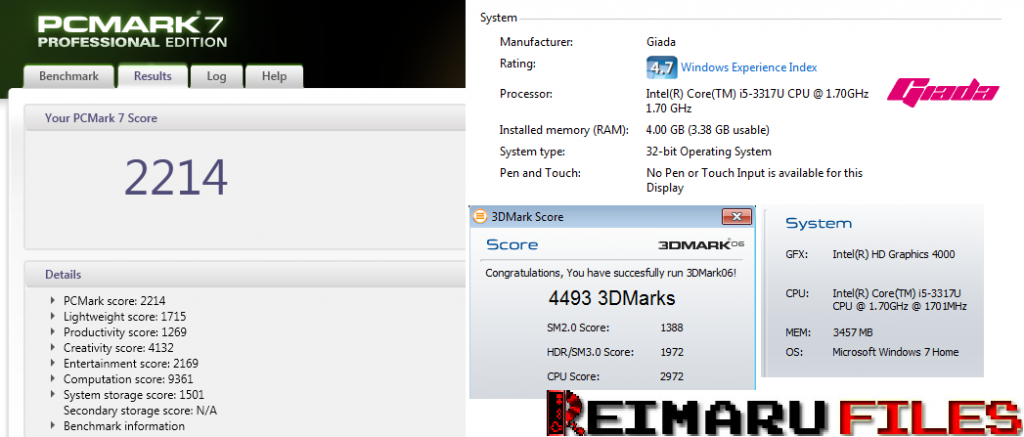The height and width of the screenshot is (437, 1024).
Task: Click the 3DMark Score window title icon
Action: tap(480, 217)
